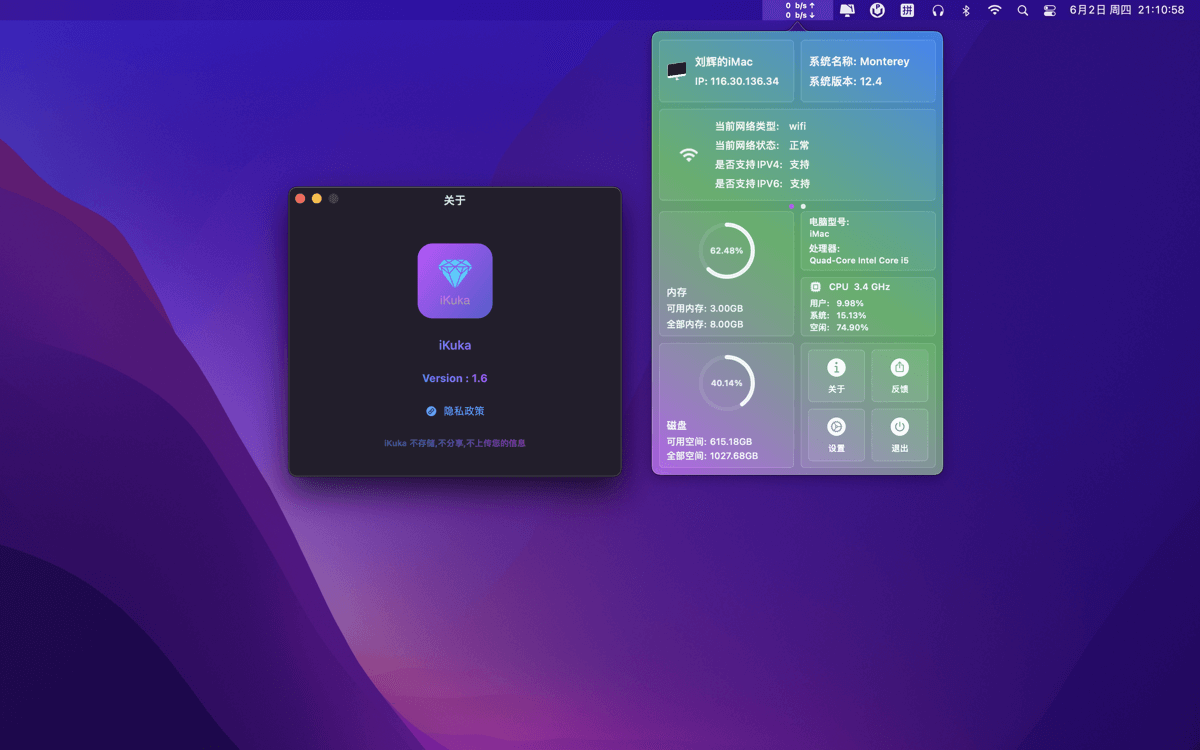Open the 隐私政策 privacy policy link
This screenshot has width=1200, height=750.
tap(464, 411)
